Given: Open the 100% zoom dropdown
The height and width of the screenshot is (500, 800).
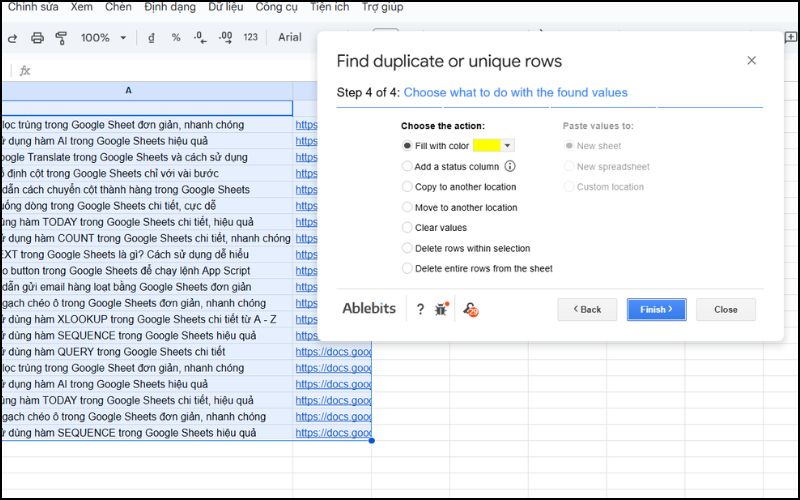Looking at the screenshot, I should (x=104, y=38).
